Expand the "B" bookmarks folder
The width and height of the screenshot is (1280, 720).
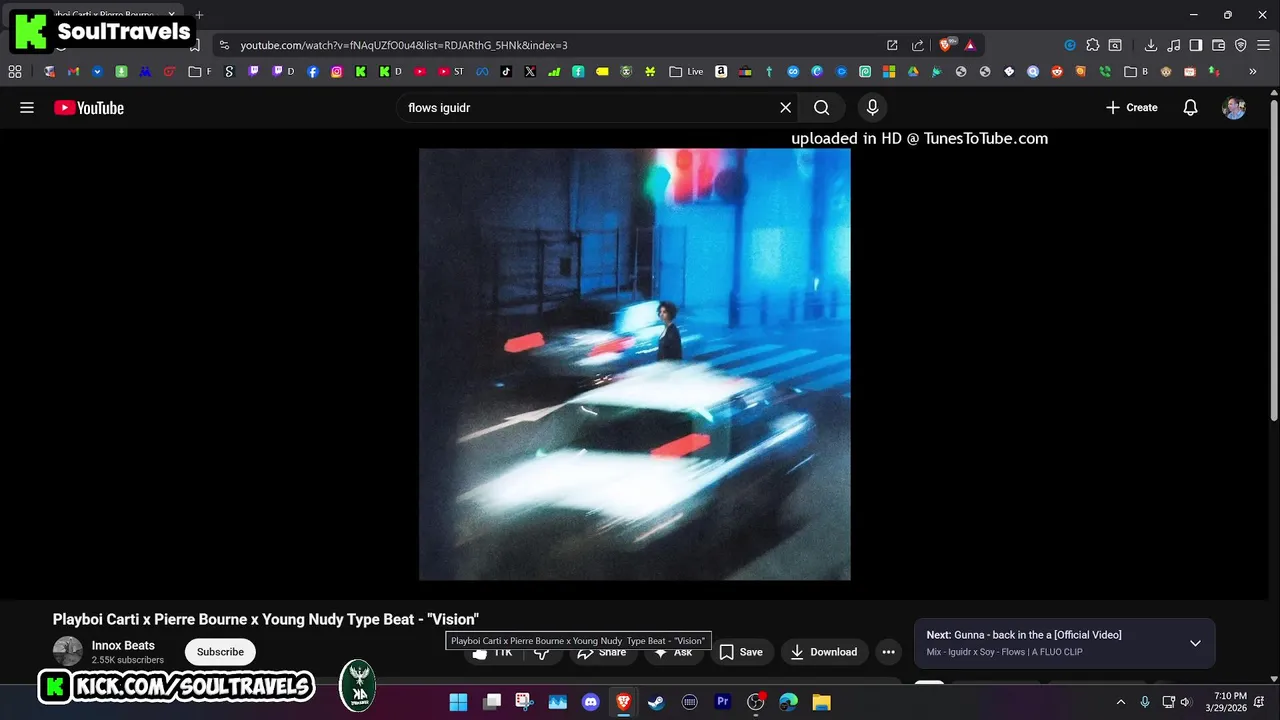click(x=1136, y=72)
